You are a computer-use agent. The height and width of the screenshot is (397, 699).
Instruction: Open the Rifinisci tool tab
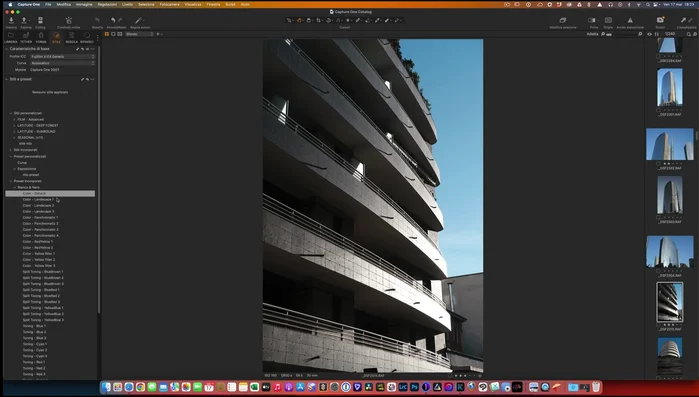pyautogui.click(x=87, y=37)
